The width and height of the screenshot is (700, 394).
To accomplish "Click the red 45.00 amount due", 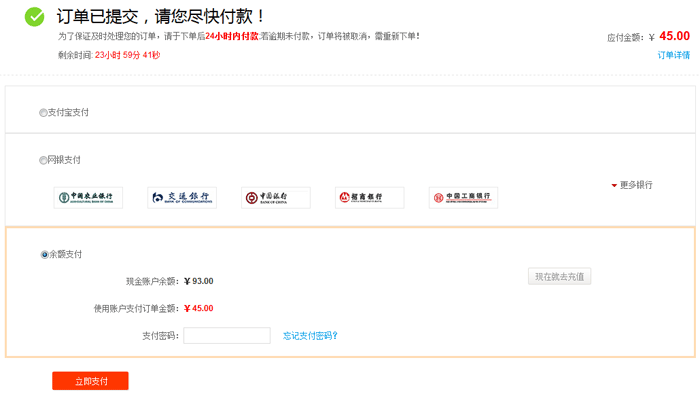I will (x=675, y=36).
